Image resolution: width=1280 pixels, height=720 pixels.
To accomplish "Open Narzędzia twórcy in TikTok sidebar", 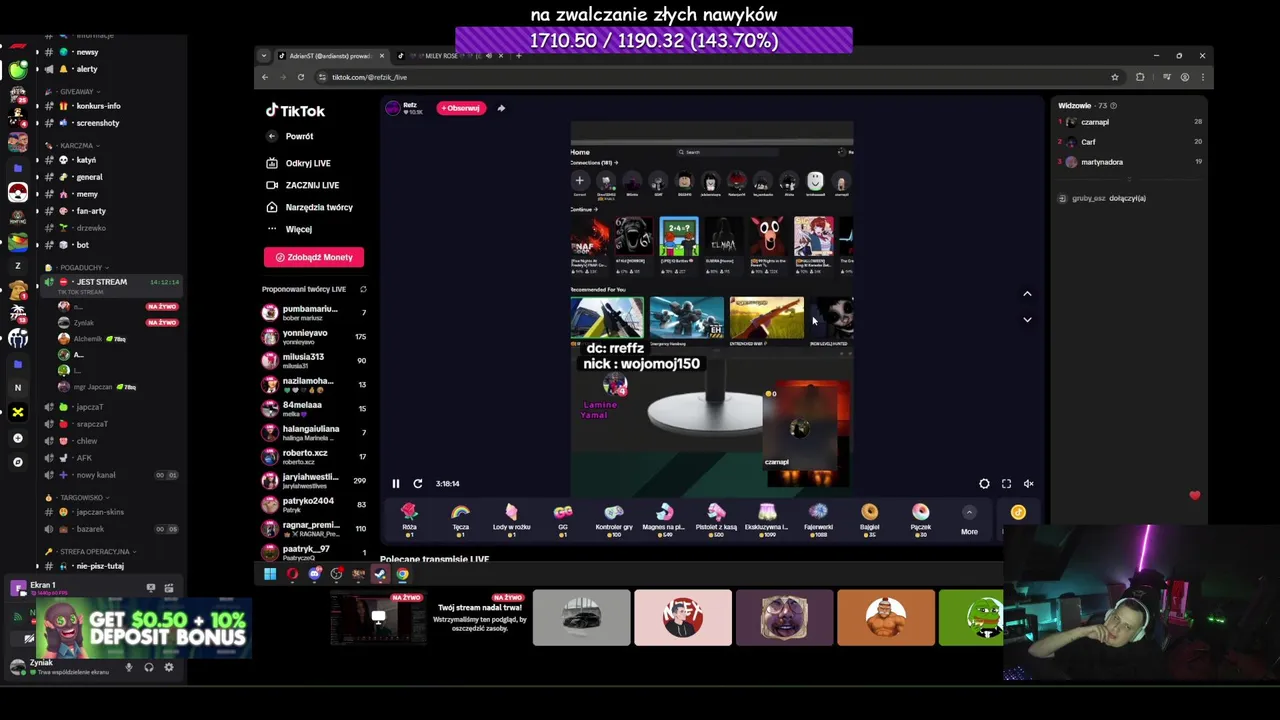I will 309,207.
